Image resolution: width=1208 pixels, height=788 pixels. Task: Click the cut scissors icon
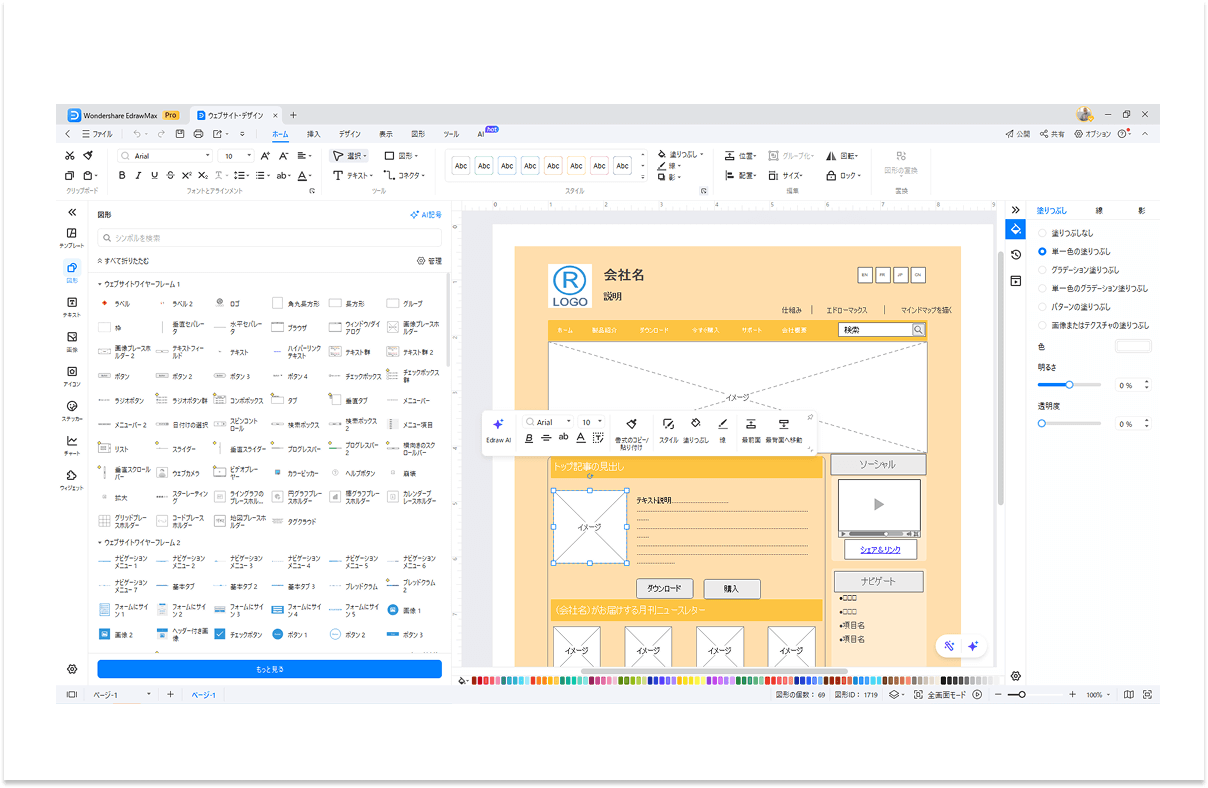70,156
